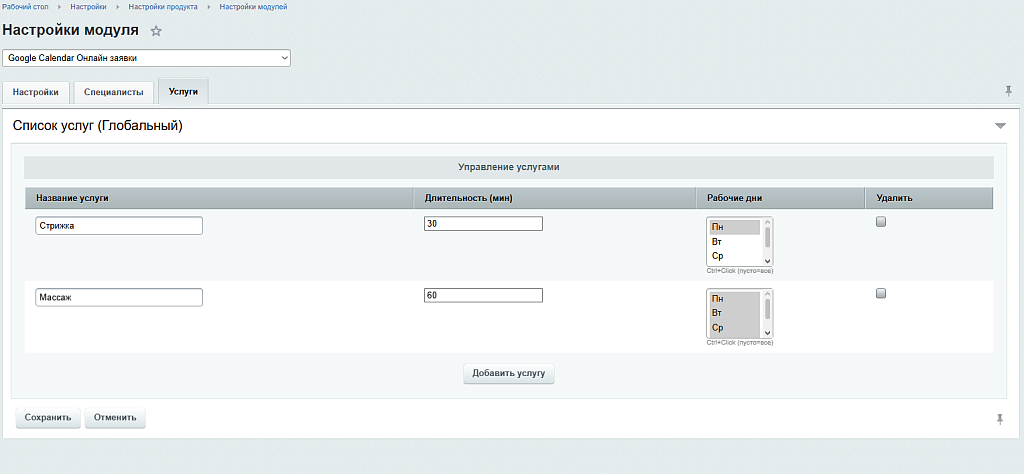Click the Сохранить button

[48, 417]
